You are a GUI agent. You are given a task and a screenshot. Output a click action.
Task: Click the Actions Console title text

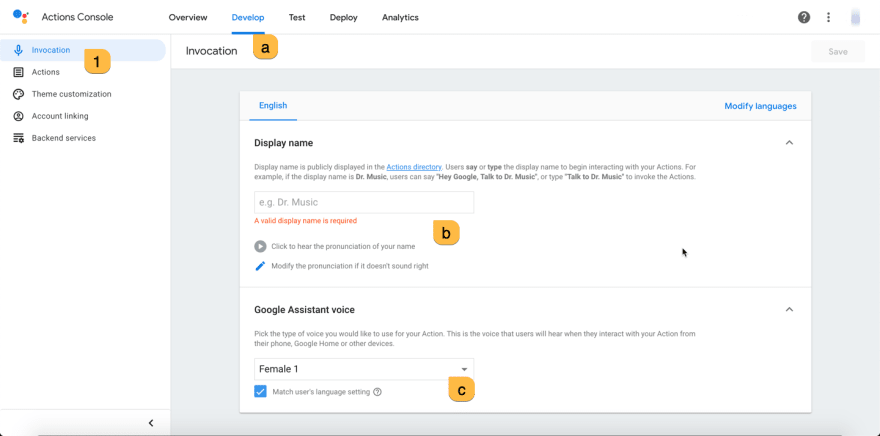click(77, 17)
